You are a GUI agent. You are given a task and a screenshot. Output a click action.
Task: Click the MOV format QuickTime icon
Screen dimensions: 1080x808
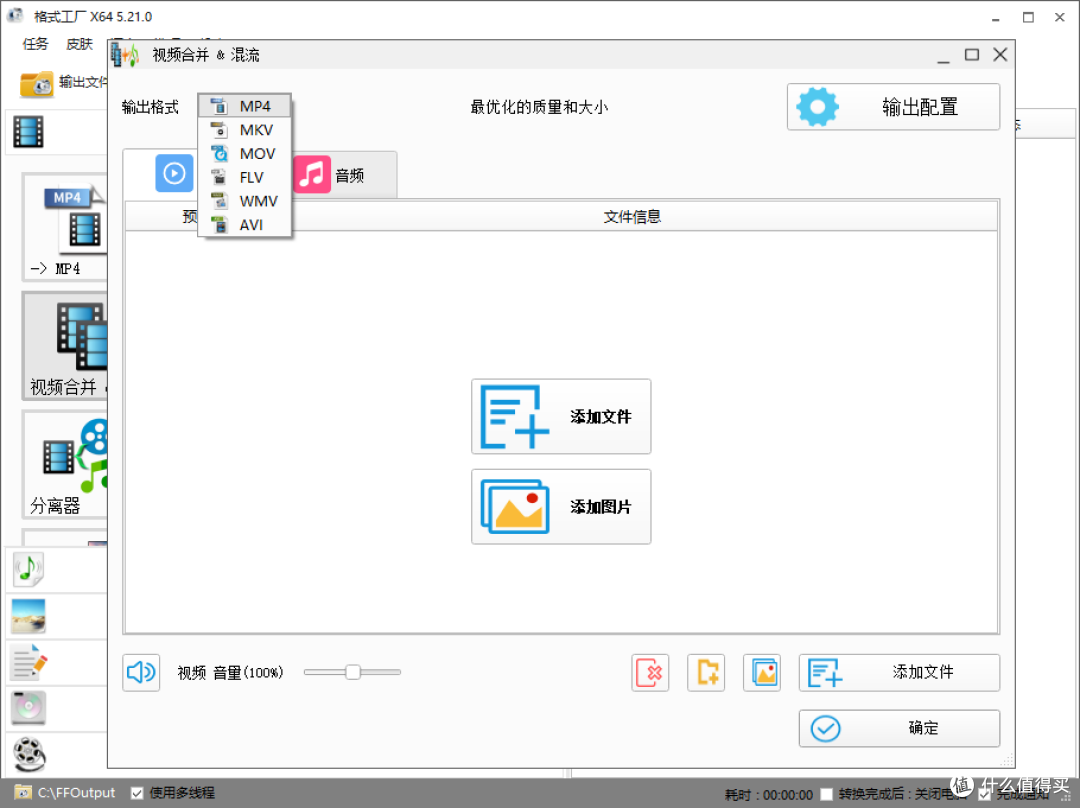(x=219, y=154)
